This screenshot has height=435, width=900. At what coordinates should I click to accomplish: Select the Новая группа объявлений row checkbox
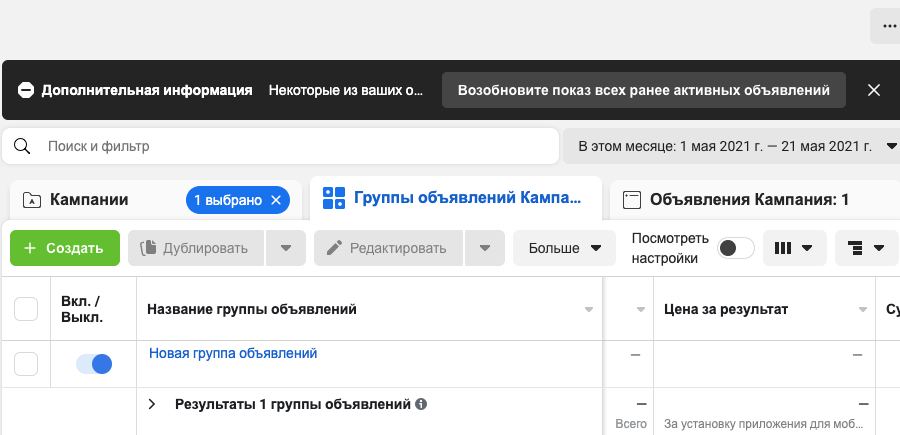point(26,364)
